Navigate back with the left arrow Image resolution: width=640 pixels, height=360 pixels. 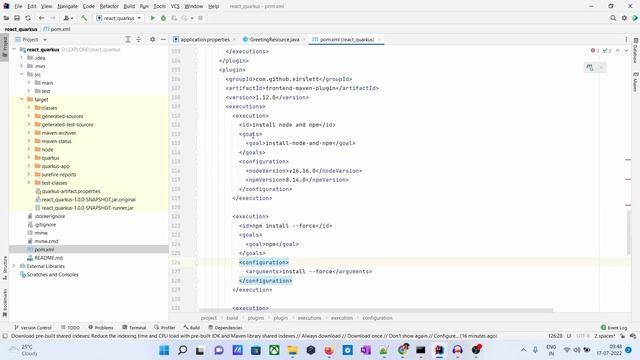point(41,18)
